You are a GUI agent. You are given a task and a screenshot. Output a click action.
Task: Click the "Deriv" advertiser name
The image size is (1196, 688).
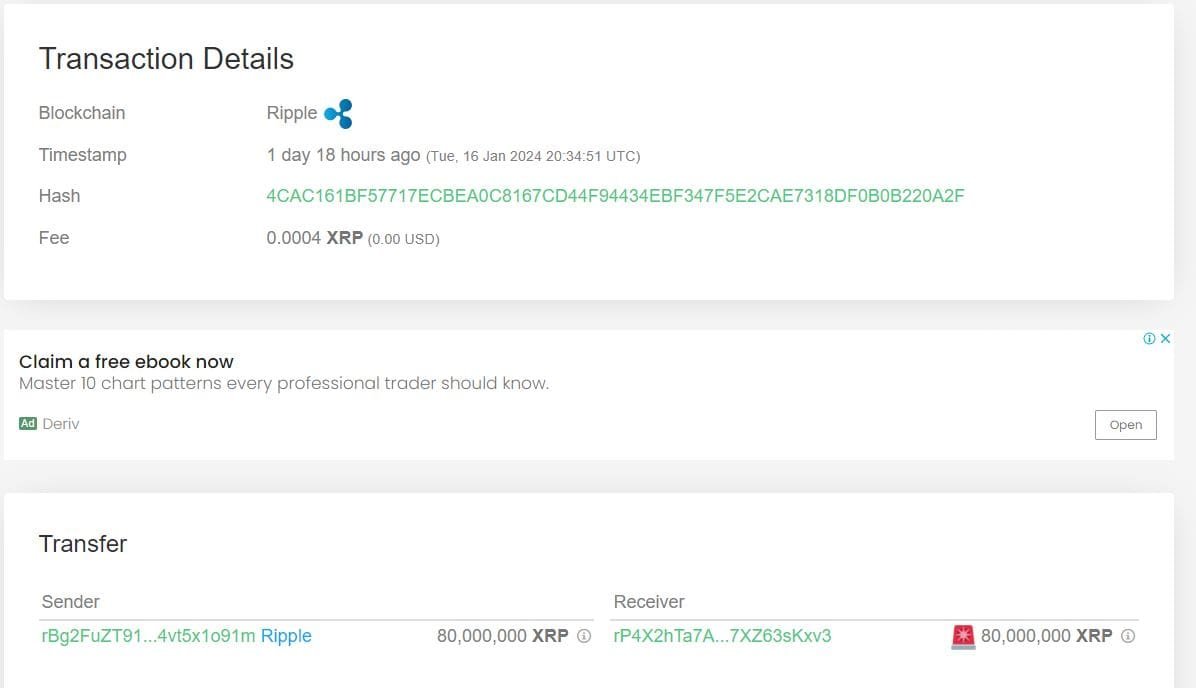(62, 423)
